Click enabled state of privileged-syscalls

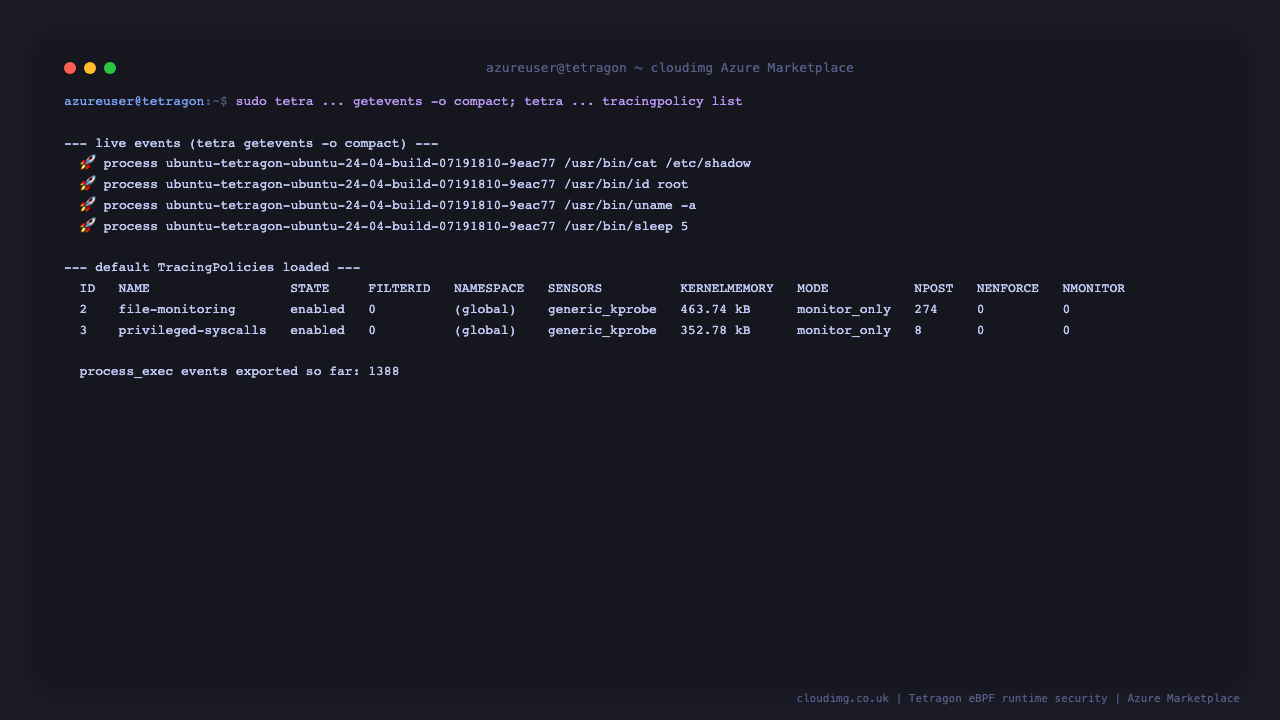click(x=318, y=330)
